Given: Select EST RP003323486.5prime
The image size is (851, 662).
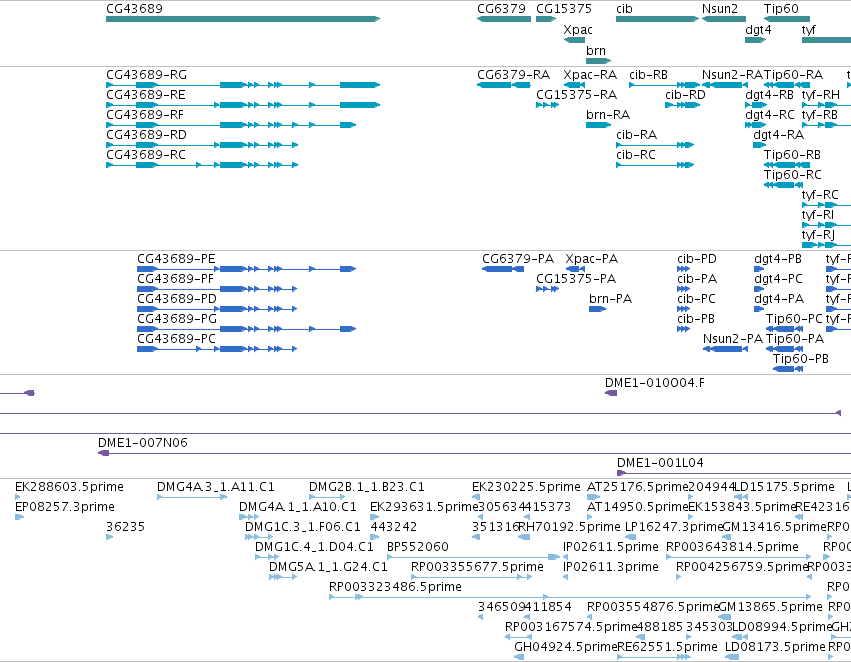Looking at the screenshot, I should pyautogui.click(x=570, y=597).
